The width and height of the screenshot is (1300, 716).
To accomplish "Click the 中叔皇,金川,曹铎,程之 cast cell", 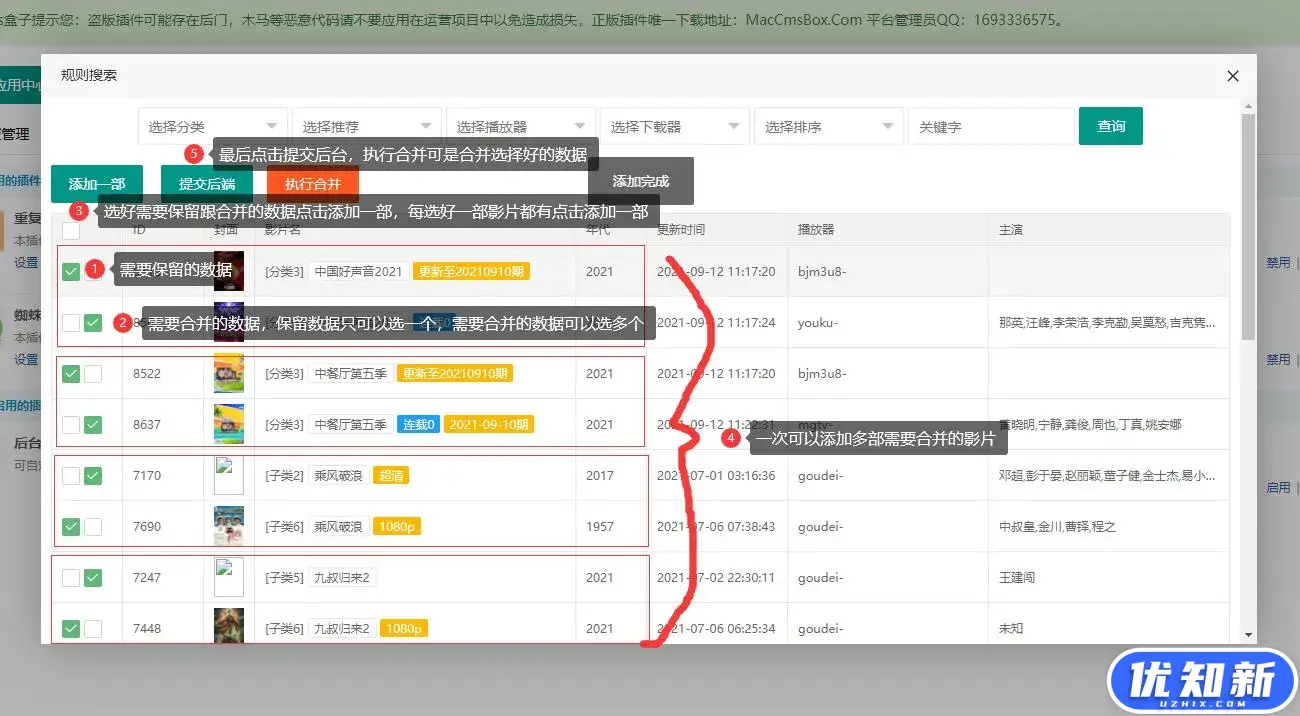I will 1059,527.
